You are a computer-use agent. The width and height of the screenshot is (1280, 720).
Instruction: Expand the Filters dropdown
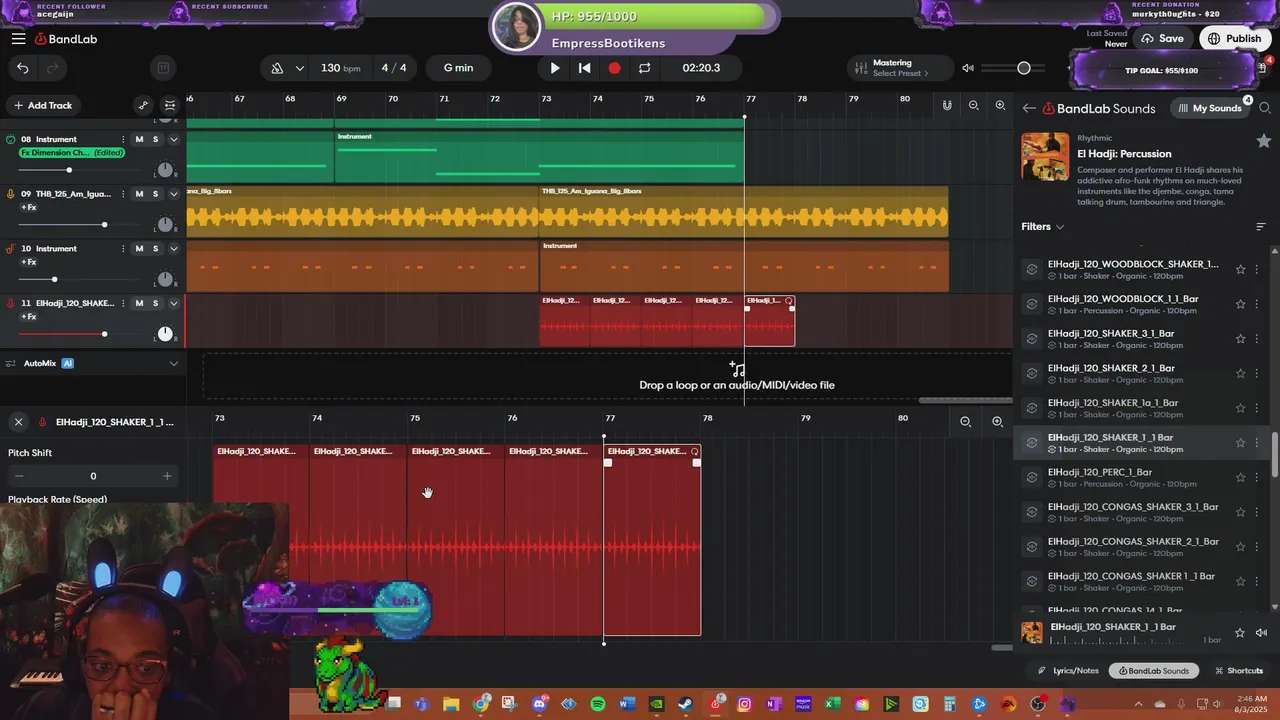pos(1043,227)
